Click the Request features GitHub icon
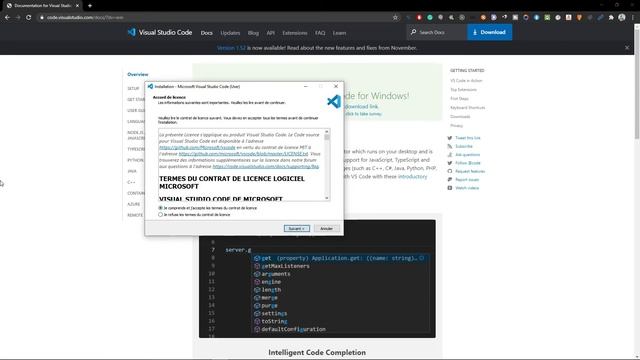This screenshot has width=640, height=360. (x=450, y=171)
